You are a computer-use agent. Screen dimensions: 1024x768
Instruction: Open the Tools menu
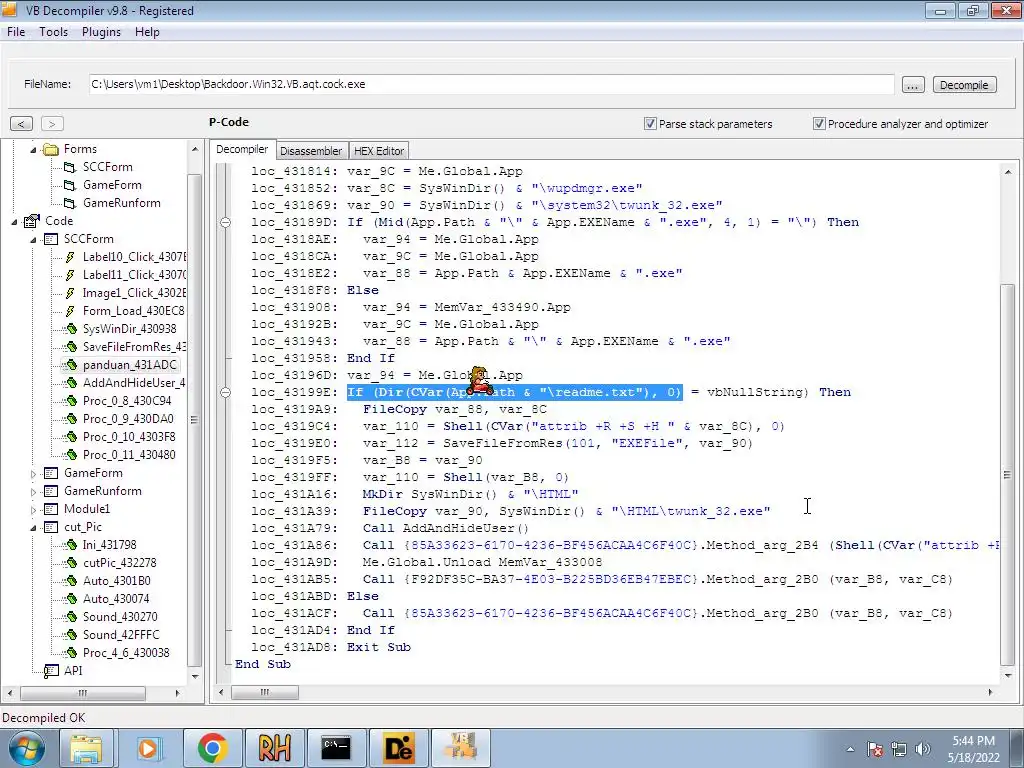pyautogui.click(x=54, y=32)
